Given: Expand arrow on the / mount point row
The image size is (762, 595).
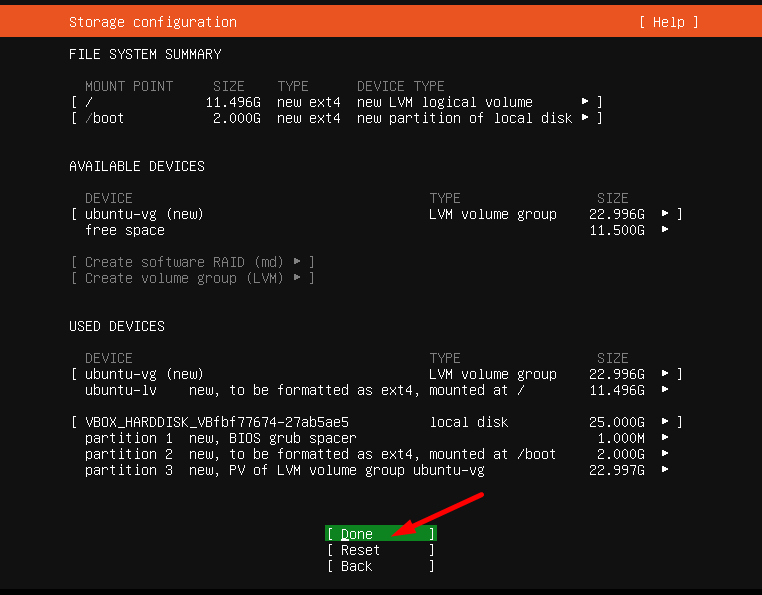Looking at the screenshot, I should (585, 101).
